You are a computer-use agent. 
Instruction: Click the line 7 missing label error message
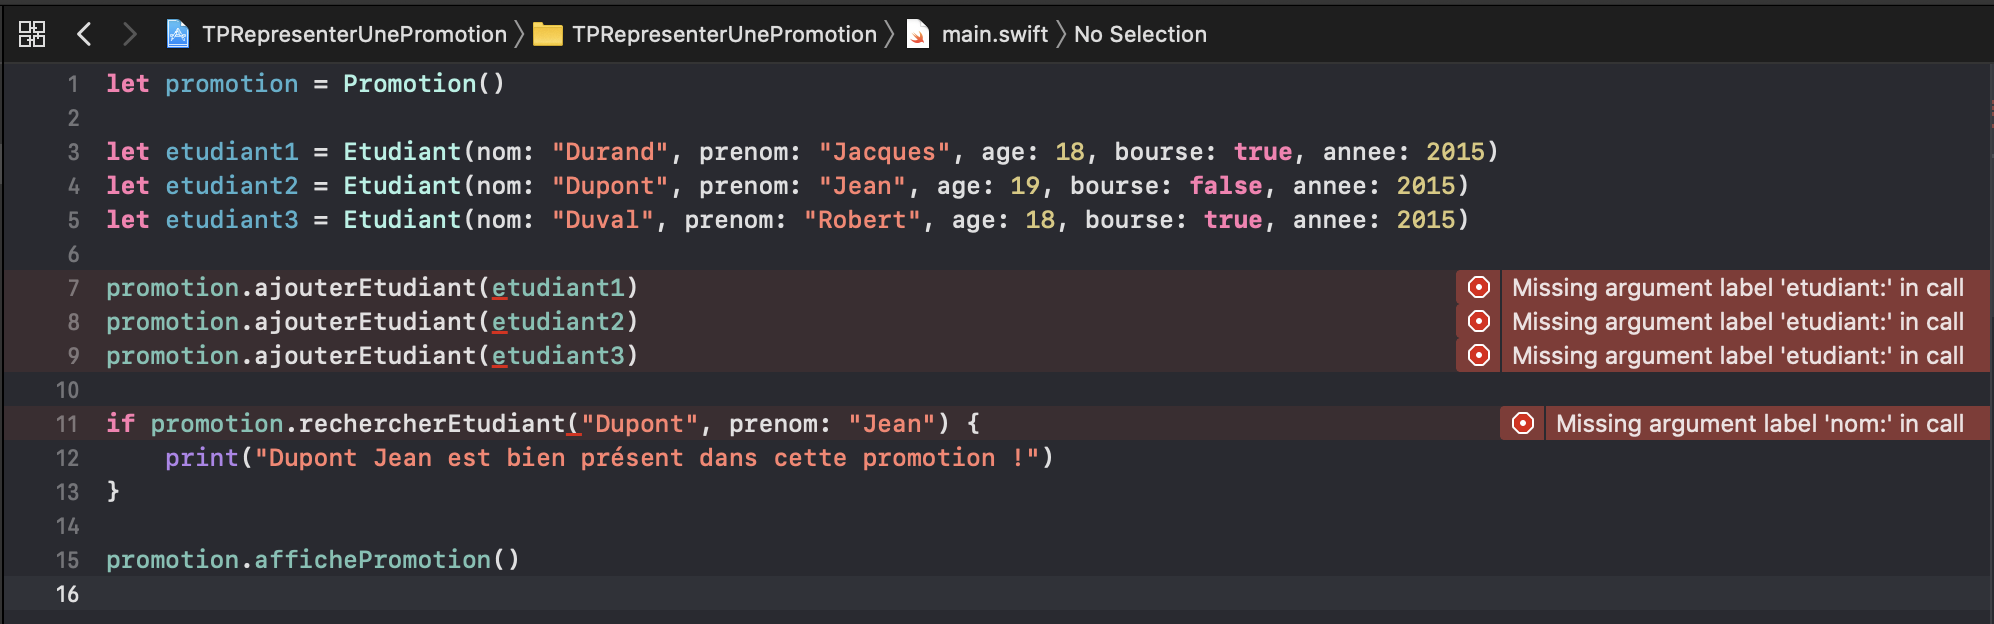point(1737,288)
